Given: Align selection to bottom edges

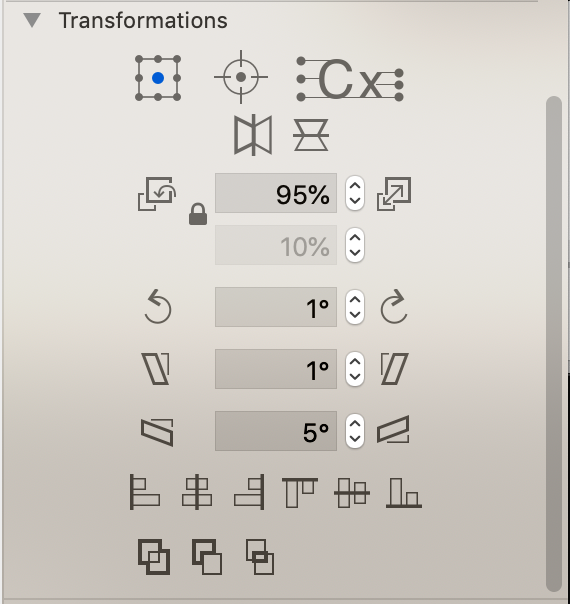Looking at the screenshot, I should (x=404, y=493).
